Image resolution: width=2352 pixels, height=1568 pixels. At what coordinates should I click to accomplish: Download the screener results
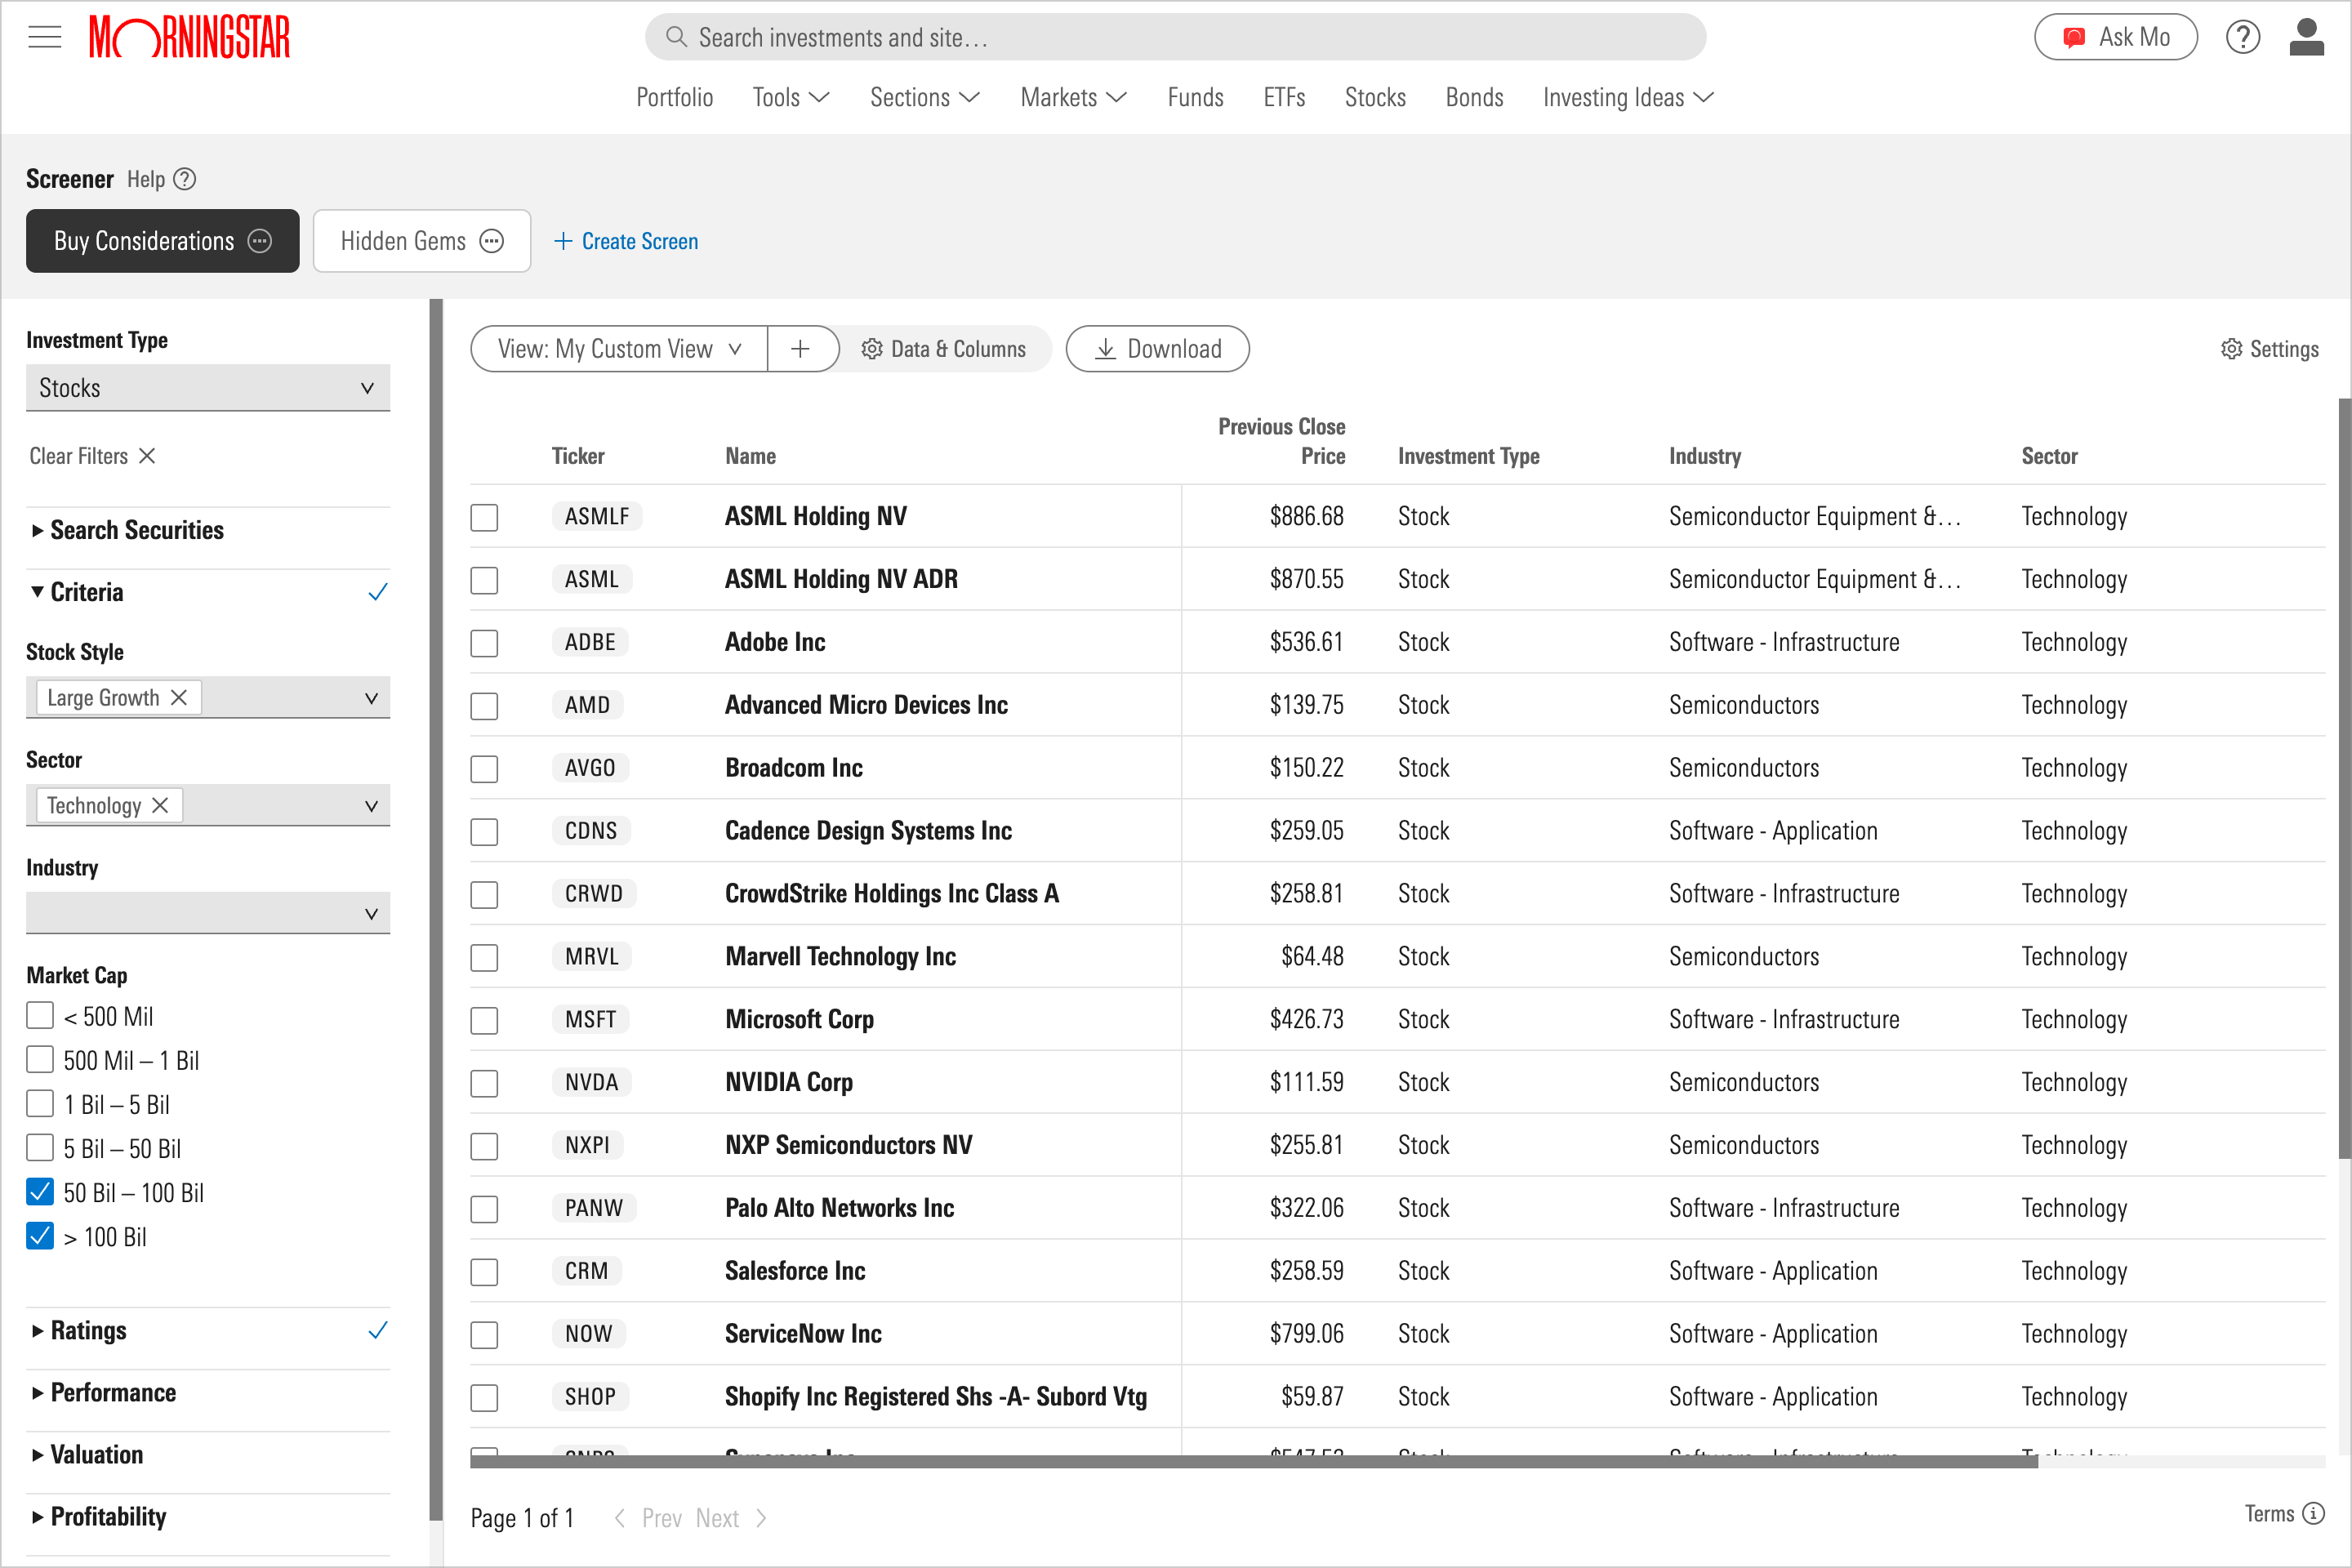click(1157, 348)
